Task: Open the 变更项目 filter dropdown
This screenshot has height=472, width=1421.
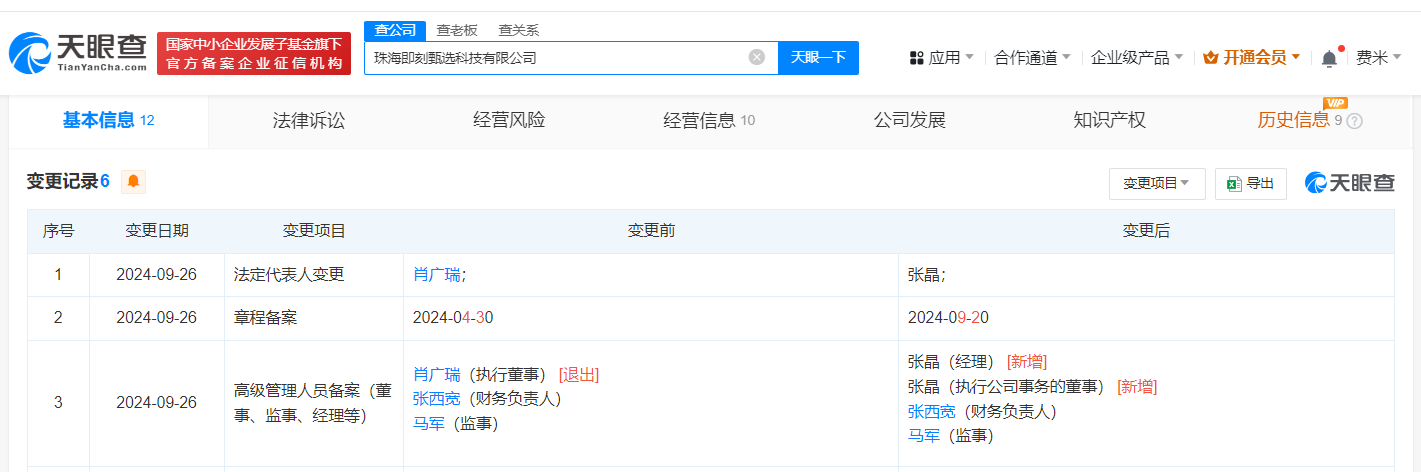Action: 1157,184
